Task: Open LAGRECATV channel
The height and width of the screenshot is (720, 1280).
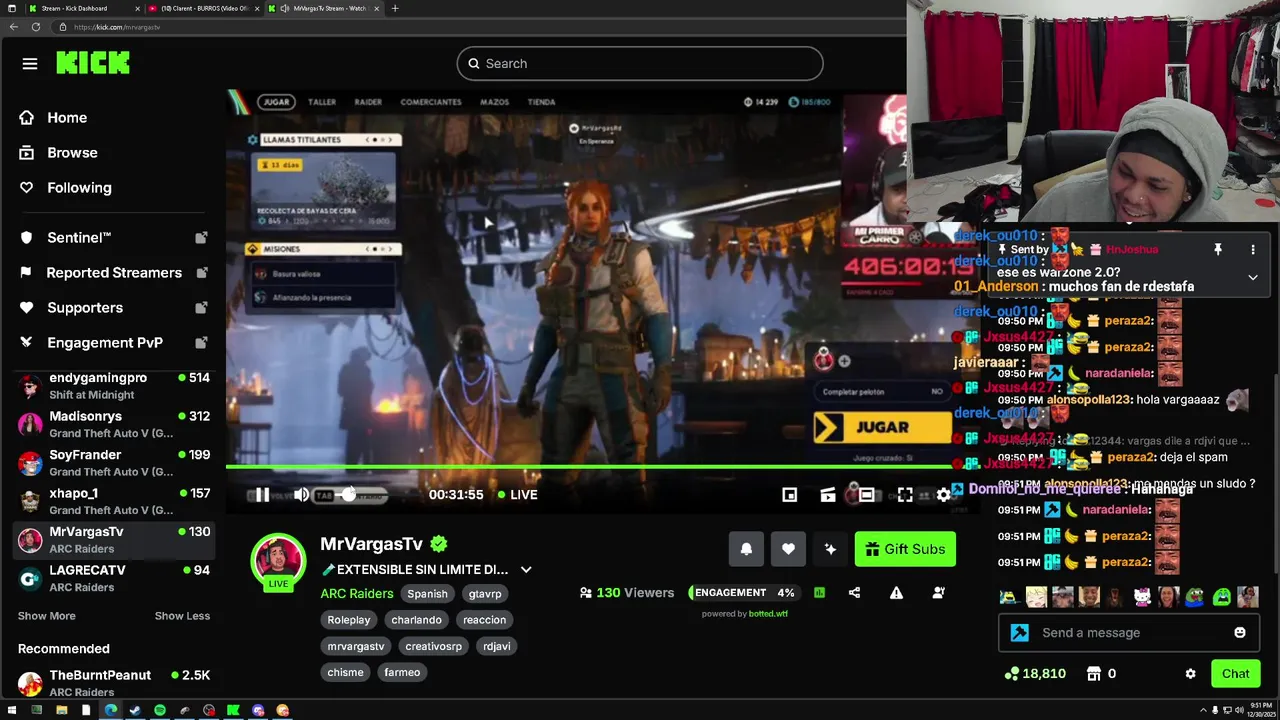Action: 113,578
